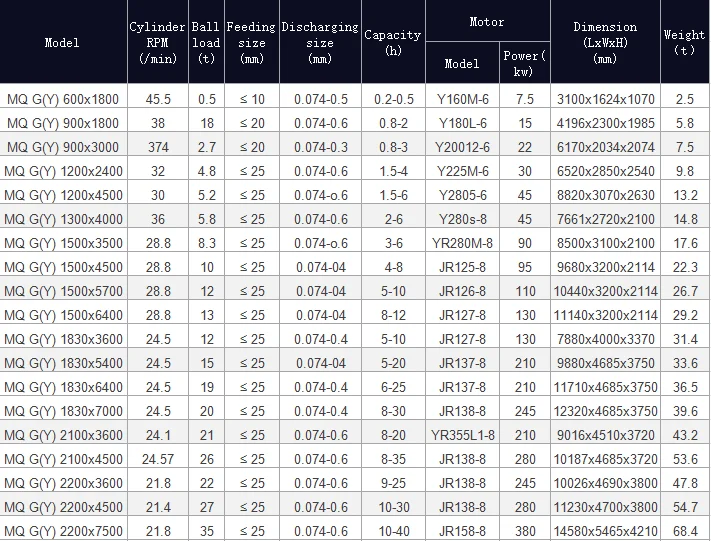Click the 374 cylinder RPM value
Screen dimensions: 711x541
tap(158, 147)
